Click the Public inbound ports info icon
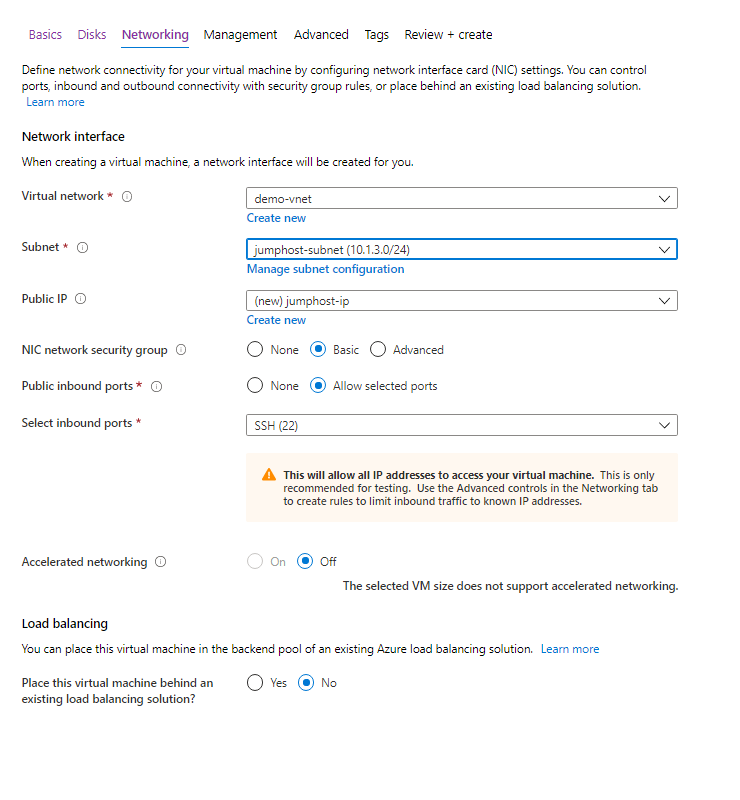Image resolution: width=740 pixels, height=800 pixels. coord(157,386)
